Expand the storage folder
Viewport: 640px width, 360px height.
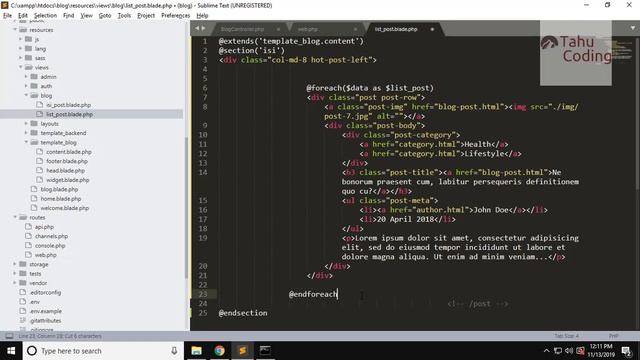15,264
